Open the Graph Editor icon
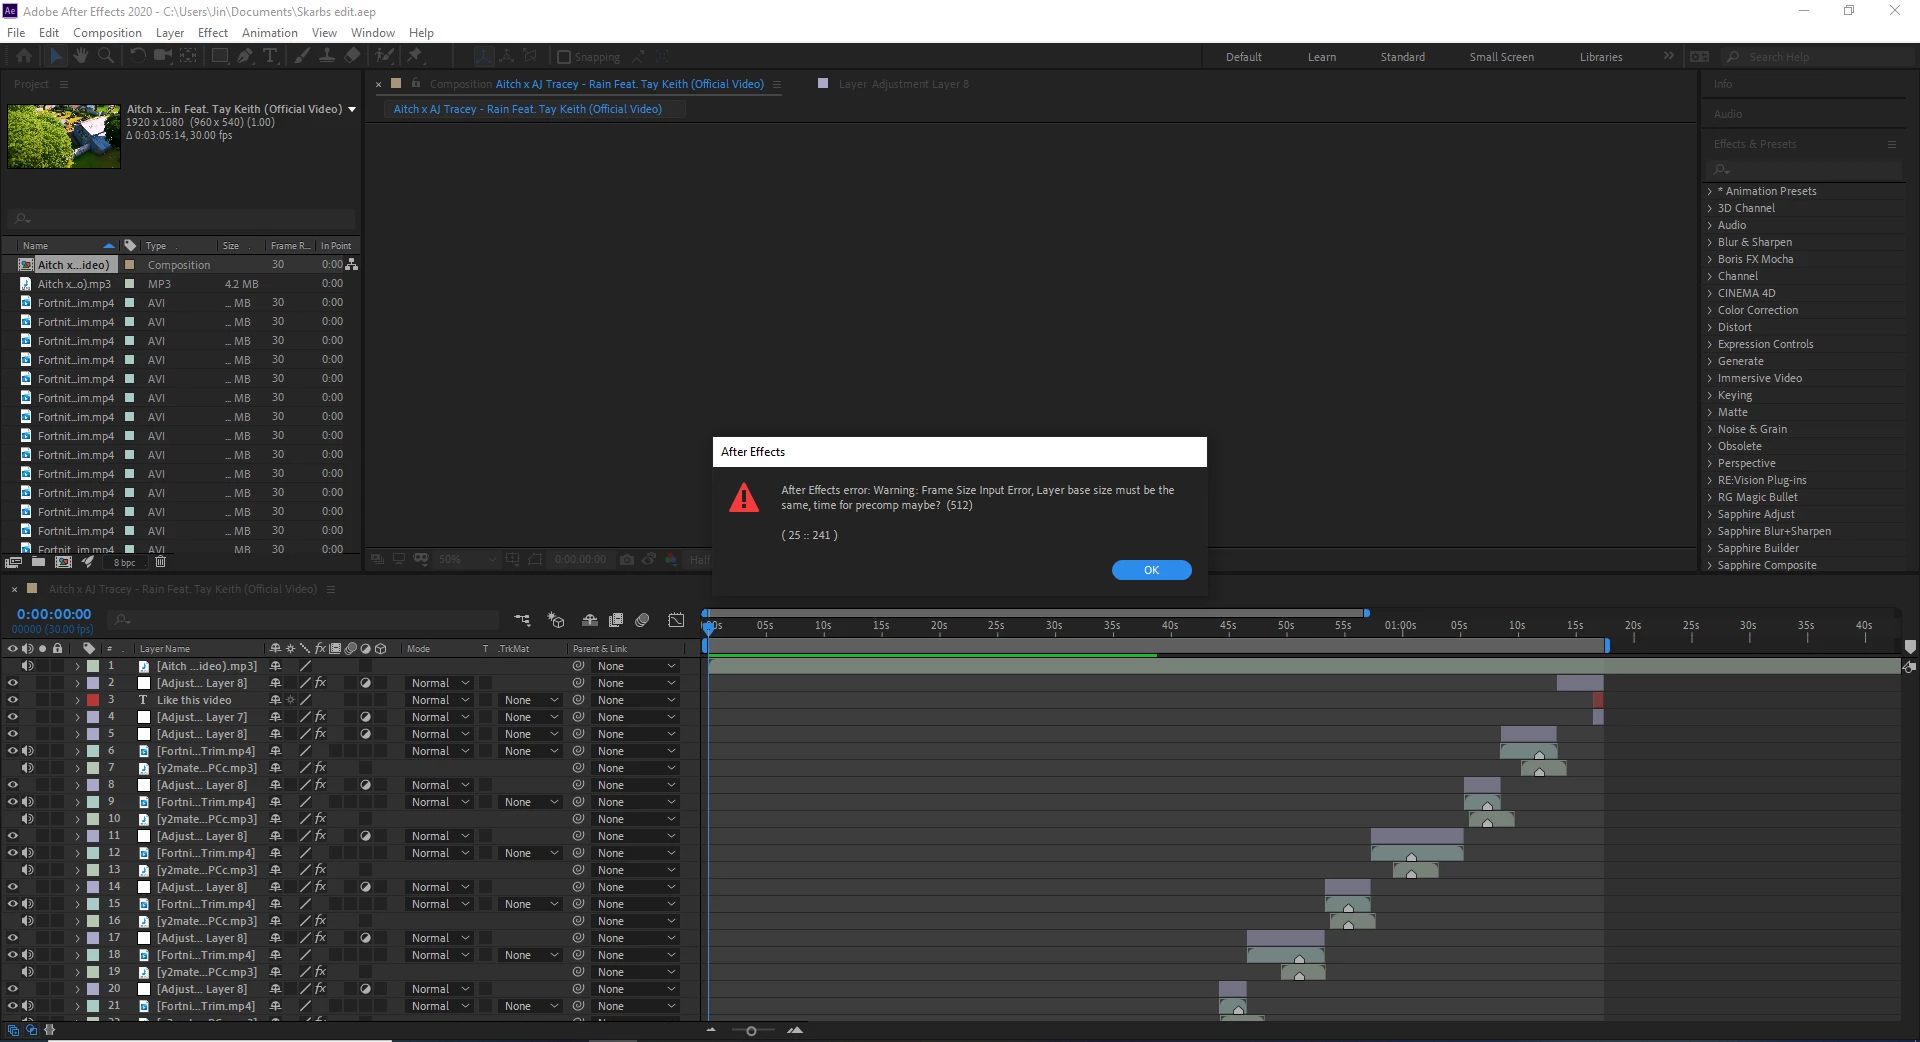The height and width of the screenshot is (1042, 1920). [x=677, y=620]
